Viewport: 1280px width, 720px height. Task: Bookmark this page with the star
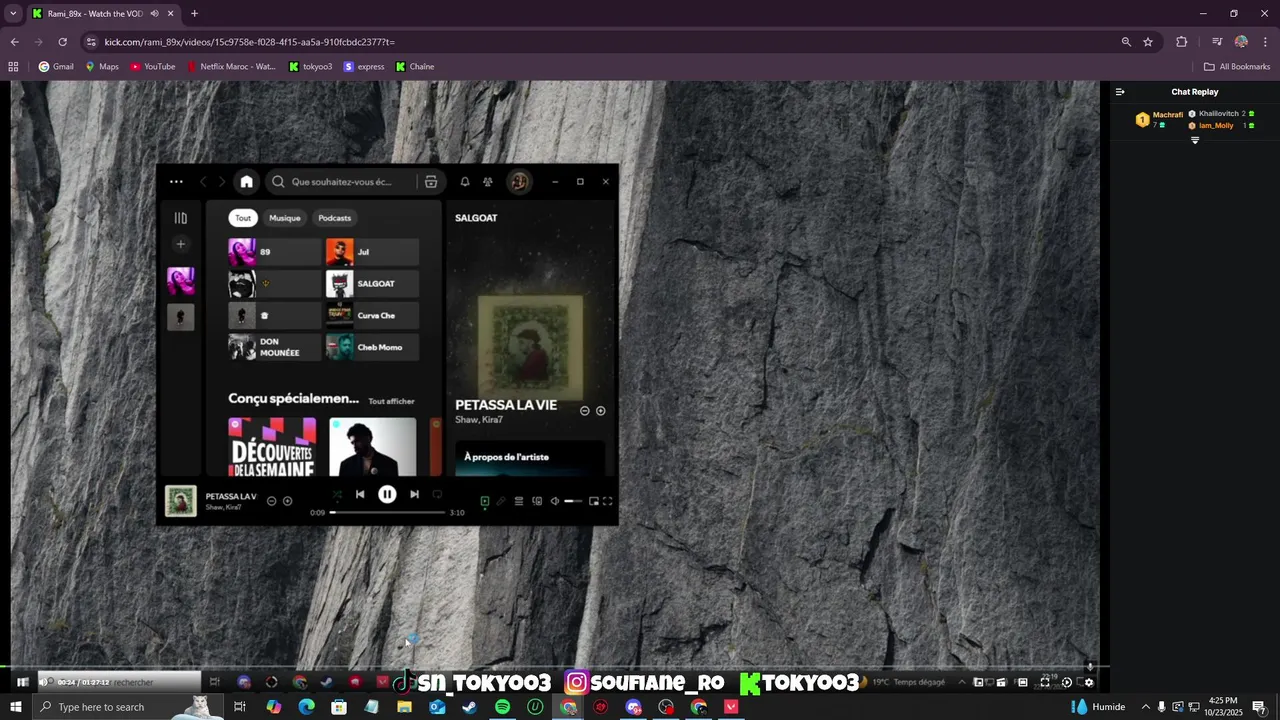[x=1148, y=42]
